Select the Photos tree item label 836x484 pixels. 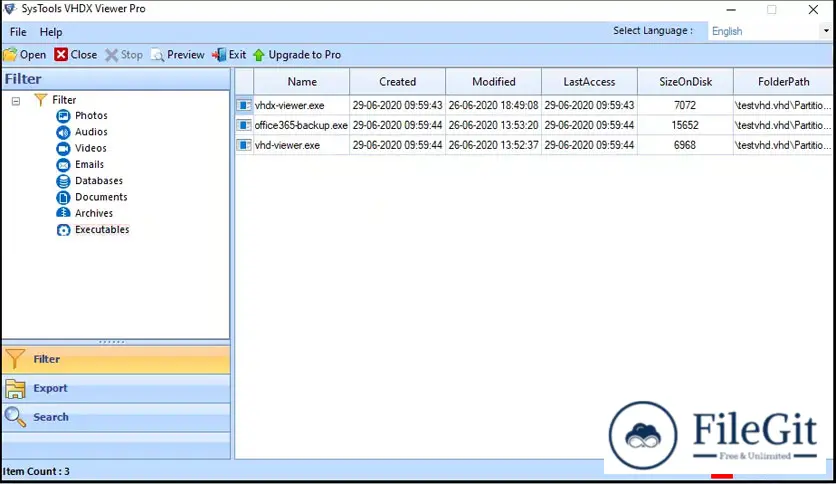point(91,116)
